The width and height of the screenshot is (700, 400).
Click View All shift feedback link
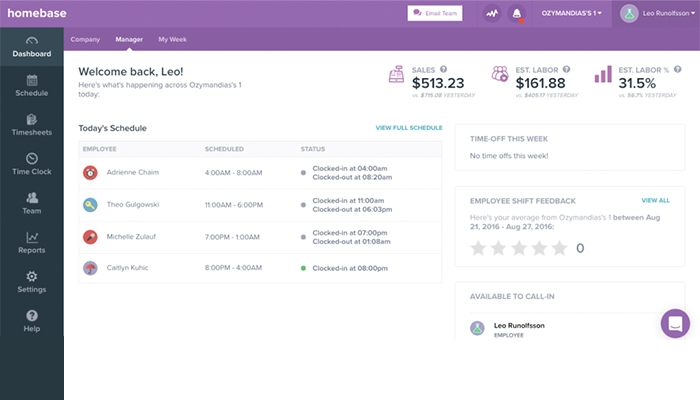tap(655, 200)
